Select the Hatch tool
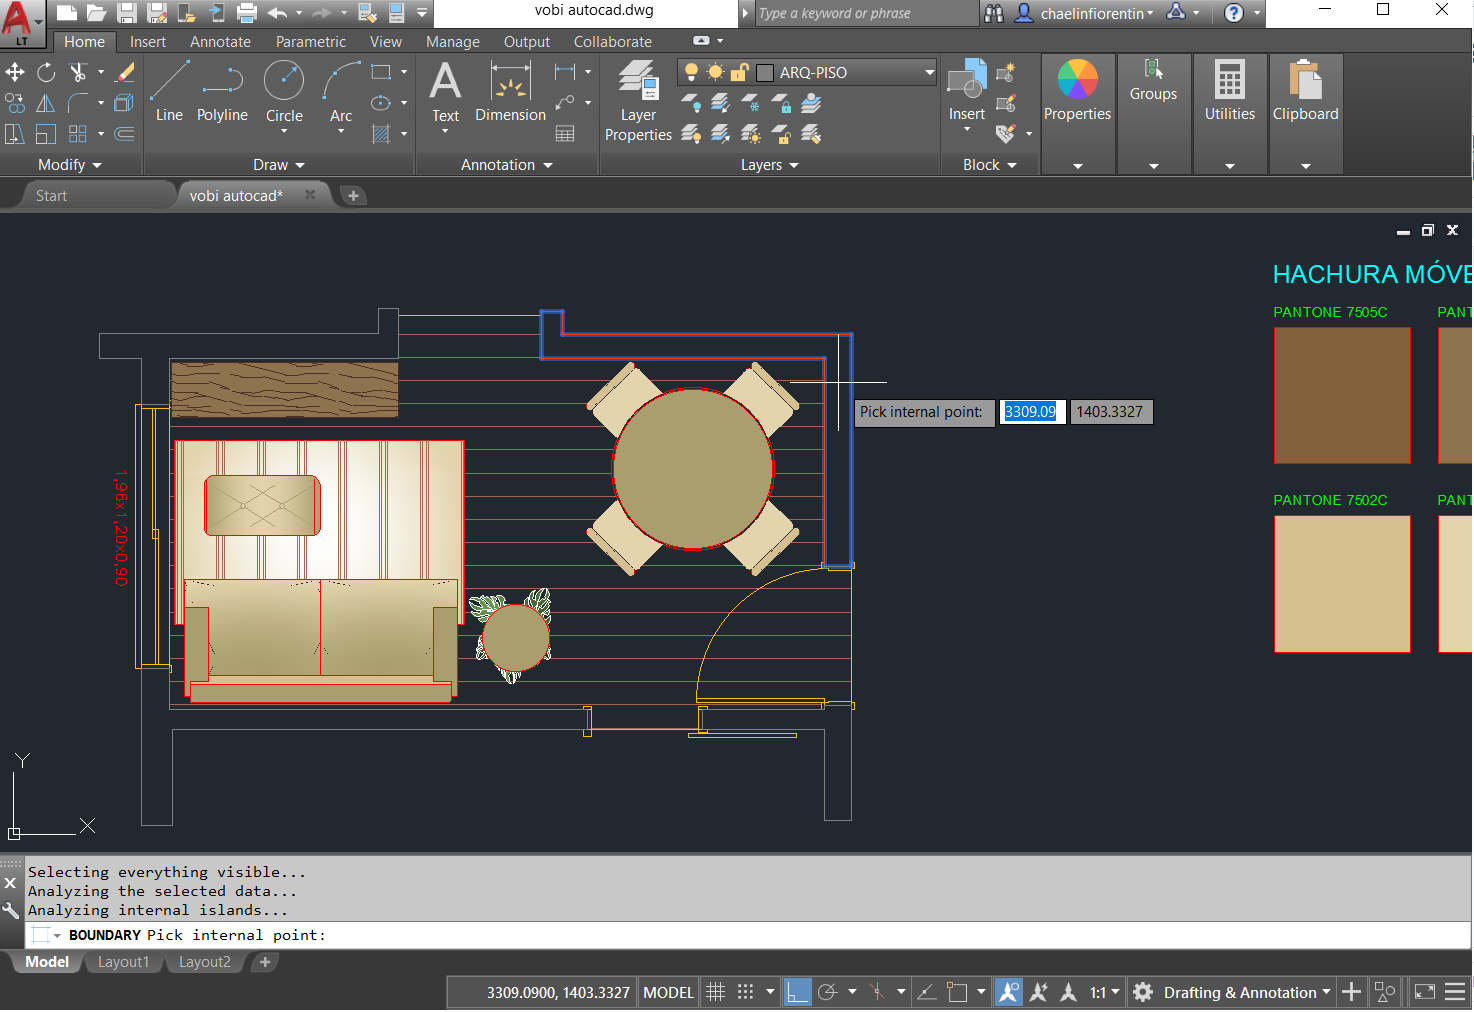 pyautogui.click(x=381, y=134)
